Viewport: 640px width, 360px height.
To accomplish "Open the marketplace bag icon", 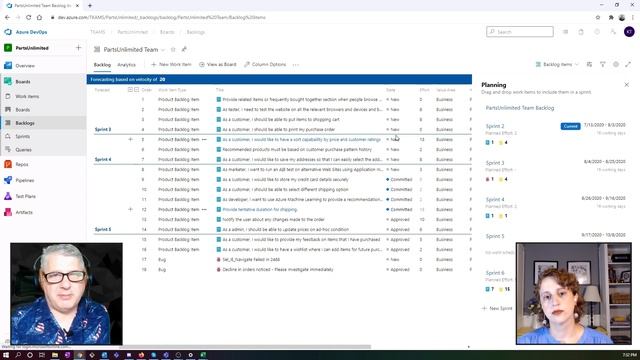I will pos(581,32).
